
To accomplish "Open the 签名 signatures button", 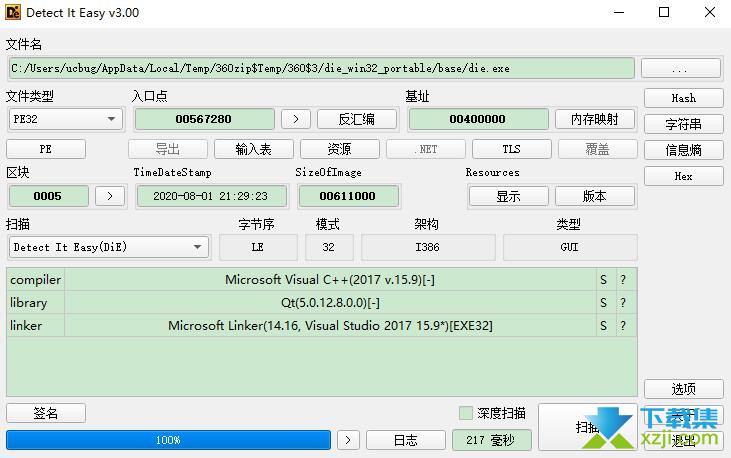I will [x=46, y=413].
